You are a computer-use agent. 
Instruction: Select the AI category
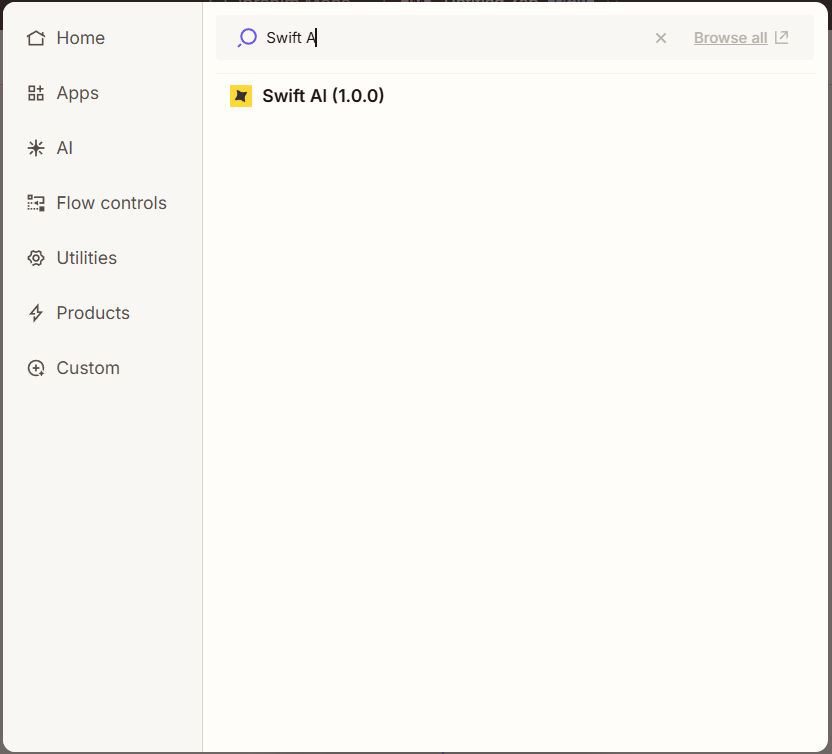[x=50, y=148]
